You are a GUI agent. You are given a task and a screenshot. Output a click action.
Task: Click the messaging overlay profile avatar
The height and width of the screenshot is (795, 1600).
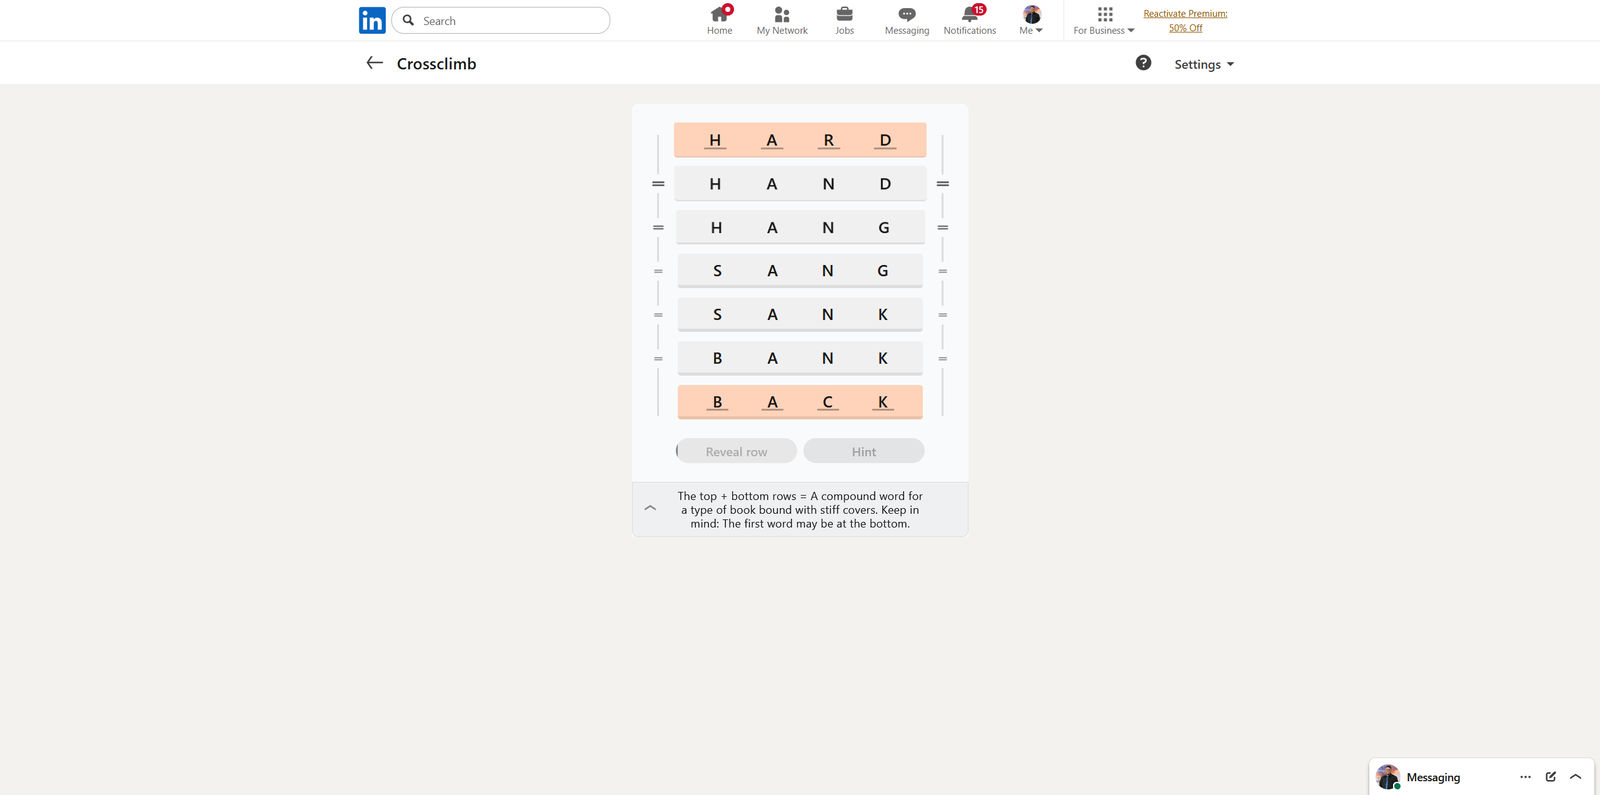[x=1388, y=777]
